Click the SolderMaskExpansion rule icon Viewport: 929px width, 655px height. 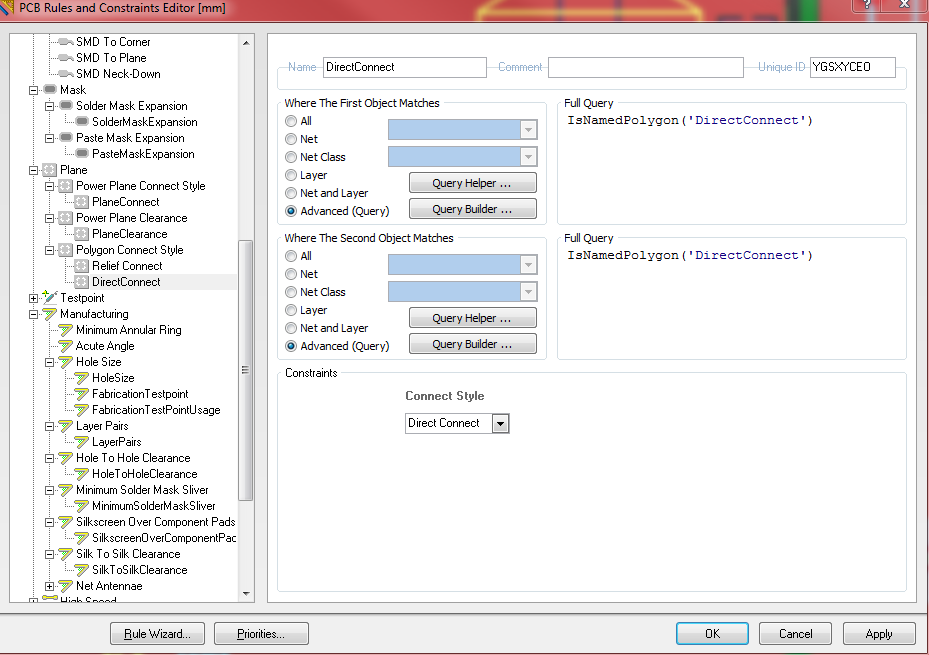82,121
